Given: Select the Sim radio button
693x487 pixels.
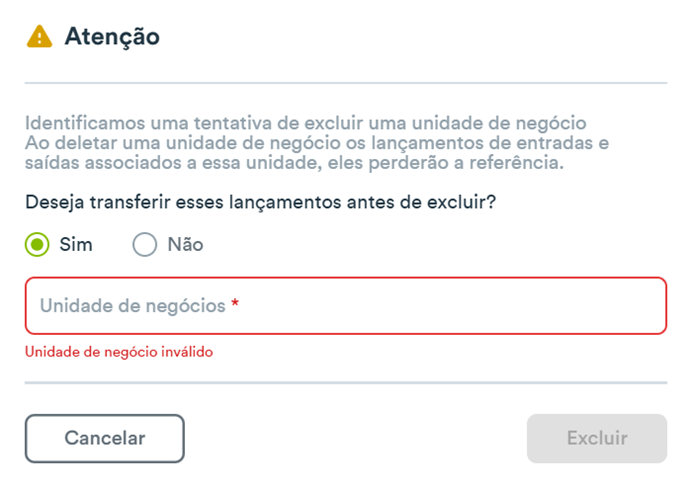Looking at the screenshot, I should tap(37, 244).
